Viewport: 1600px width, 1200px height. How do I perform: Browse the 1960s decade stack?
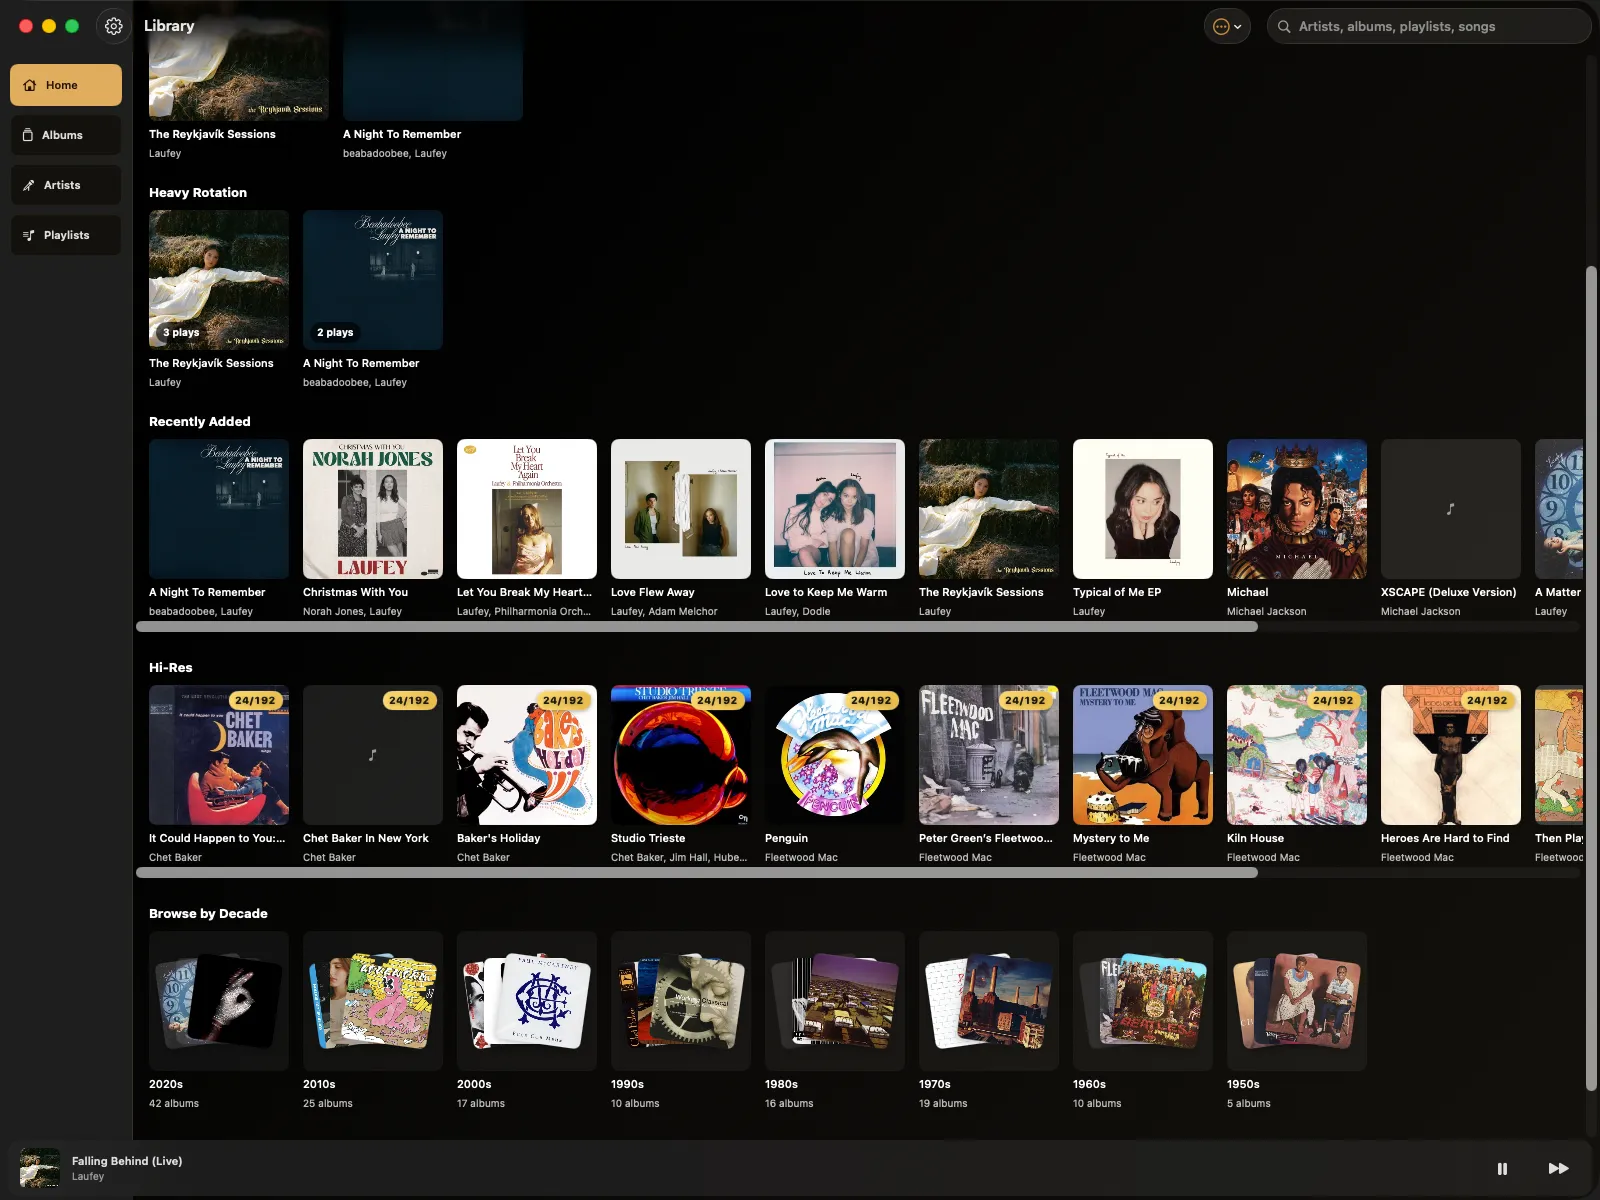1143,1001
